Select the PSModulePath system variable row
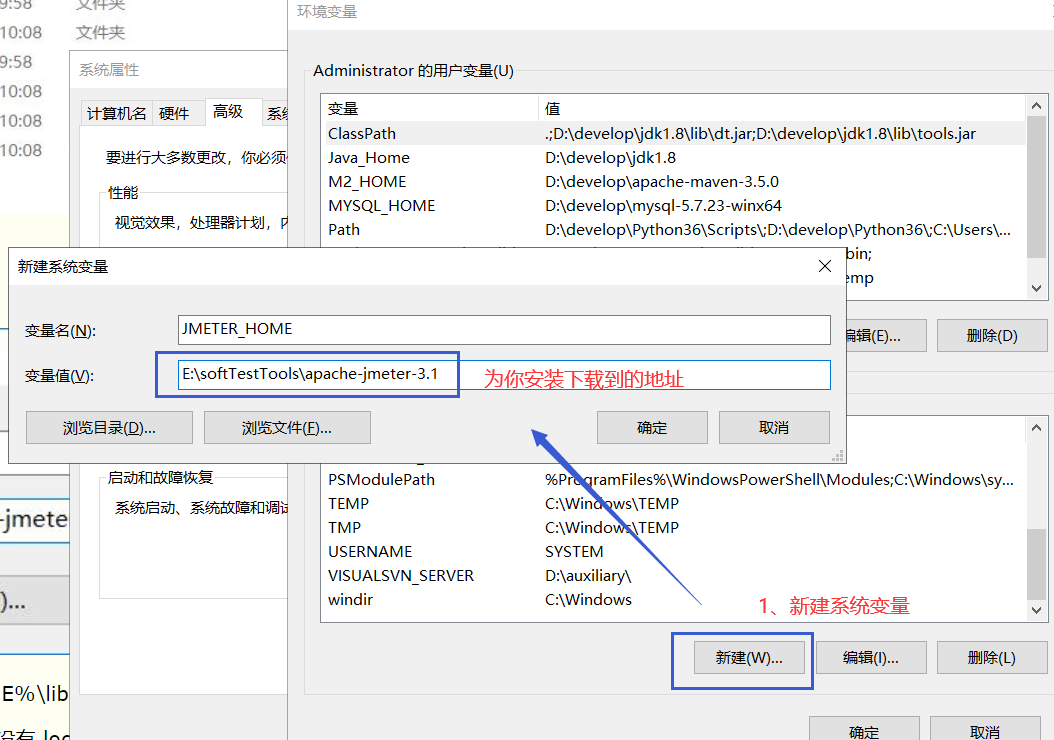 (x=676, y=479)
